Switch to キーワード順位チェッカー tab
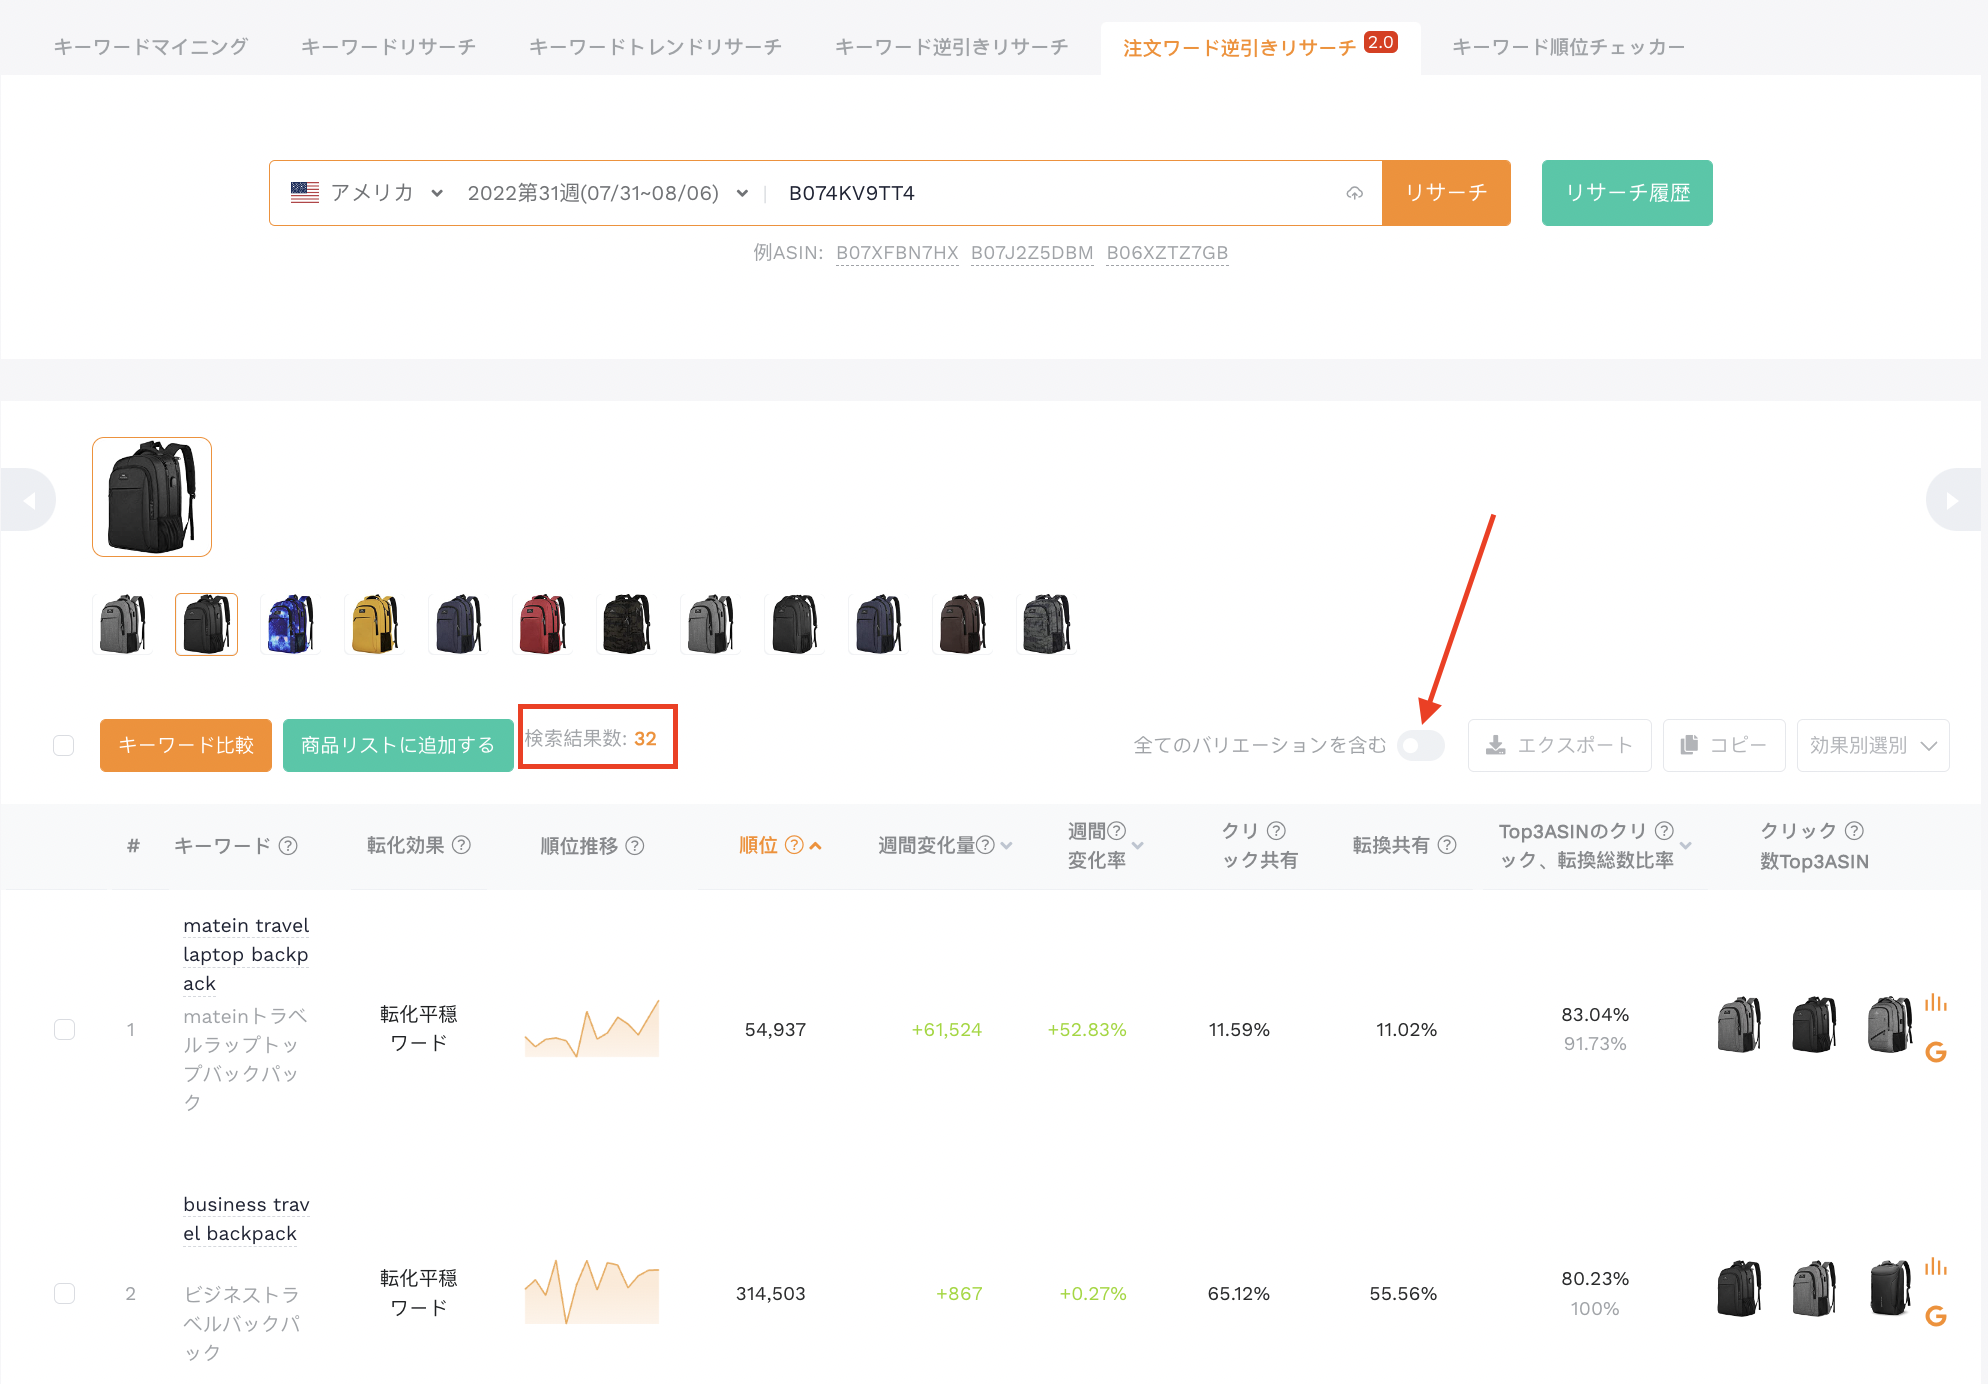1988x1384 pixels. click(1568, 47)
